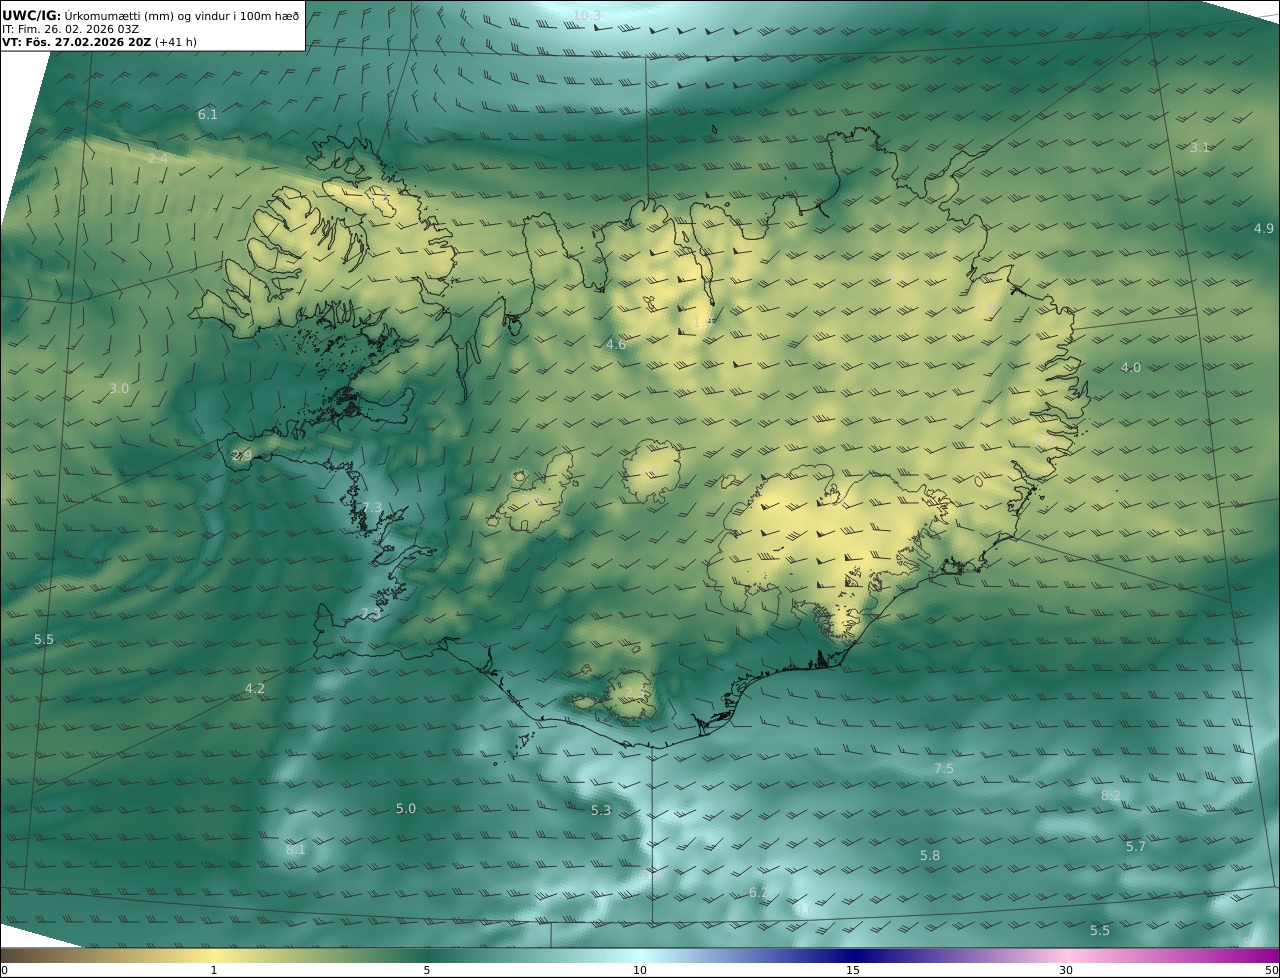Click the 10.3 value on the map
This screenshot has width=1280, height=978.
587,15
